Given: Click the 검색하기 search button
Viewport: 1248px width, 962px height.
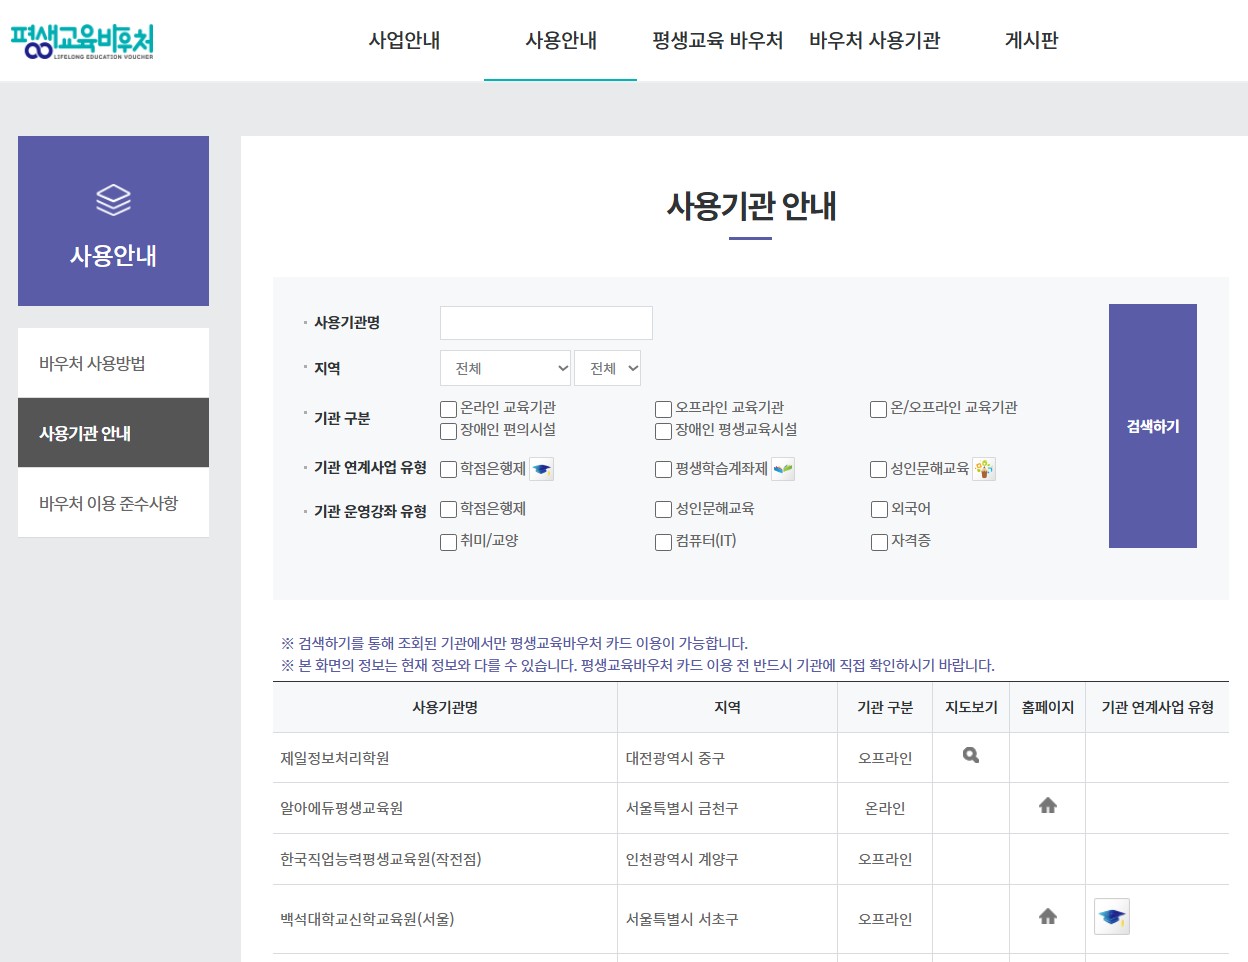Looking at the screenshot, I should (1151, 425).
